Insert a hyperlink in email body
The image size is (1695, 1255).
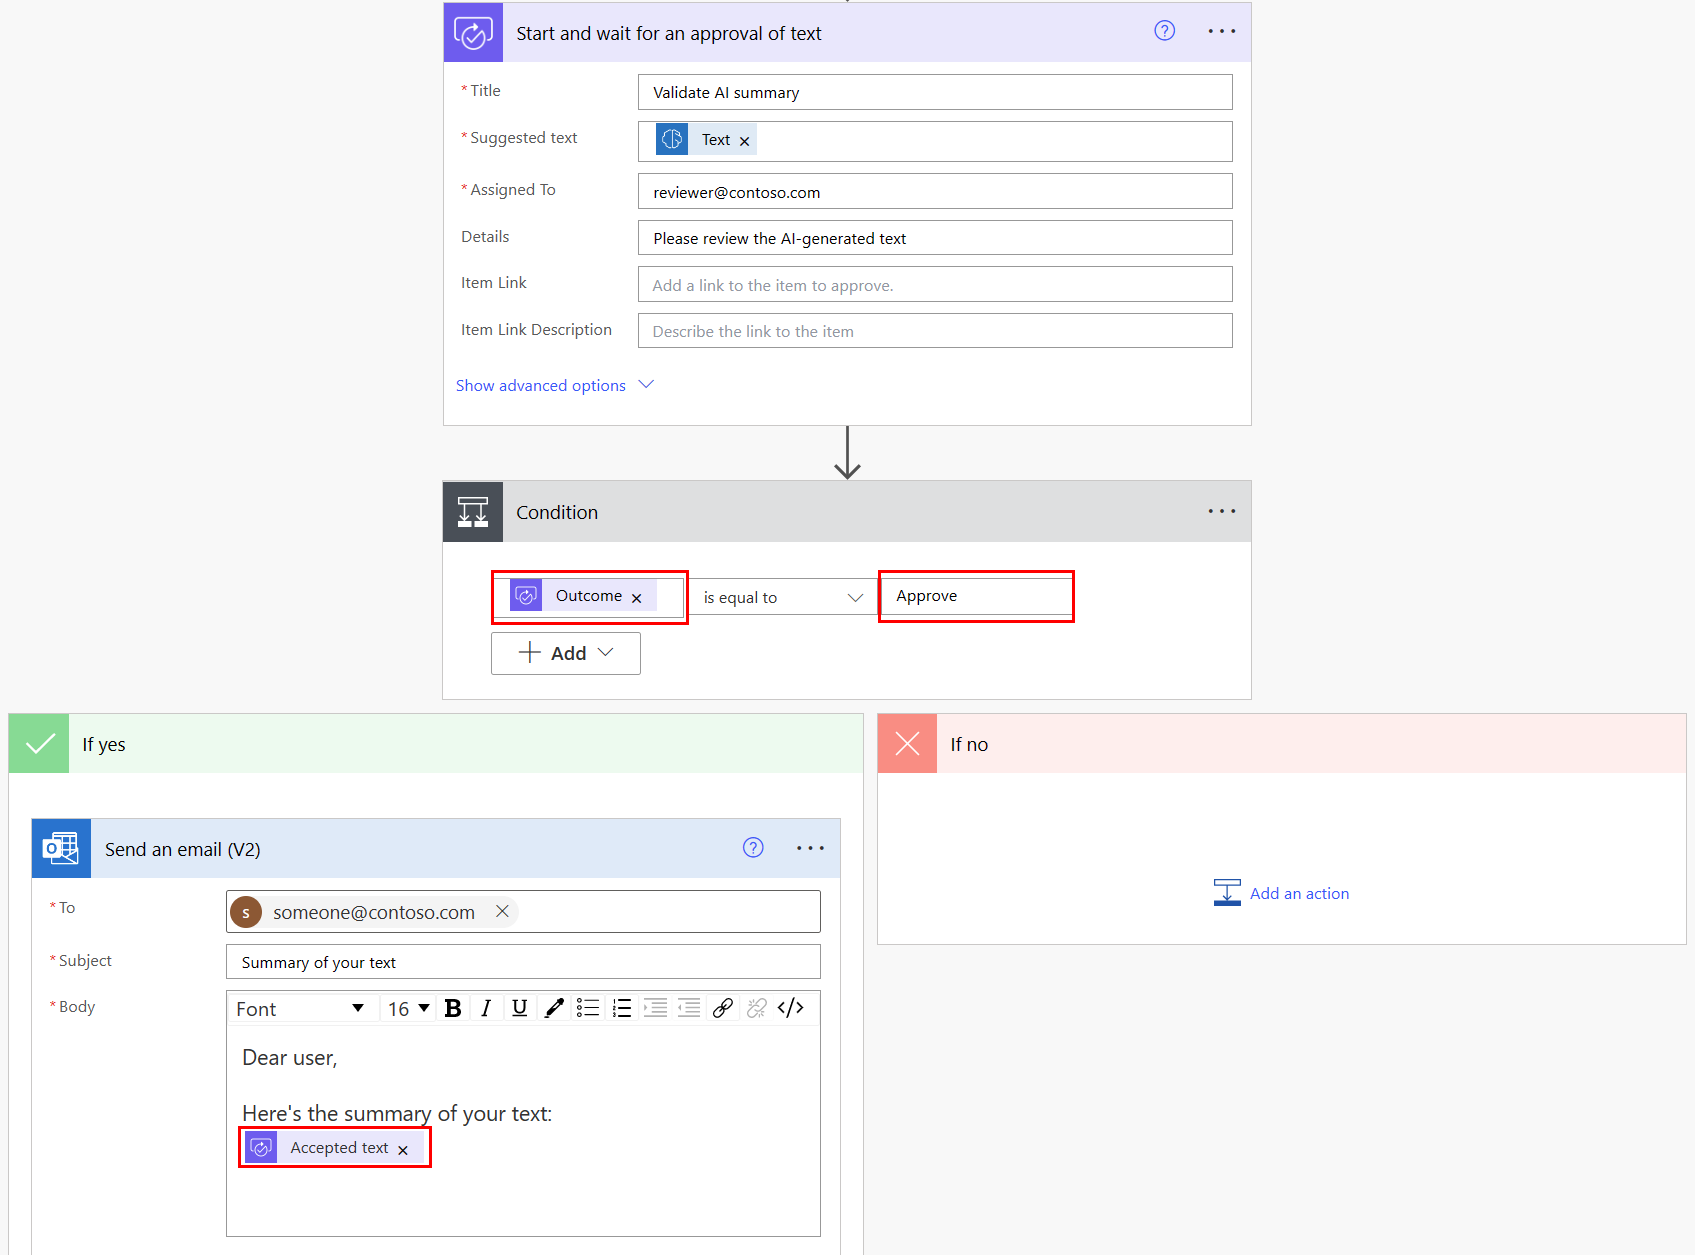click(723, 1008)
